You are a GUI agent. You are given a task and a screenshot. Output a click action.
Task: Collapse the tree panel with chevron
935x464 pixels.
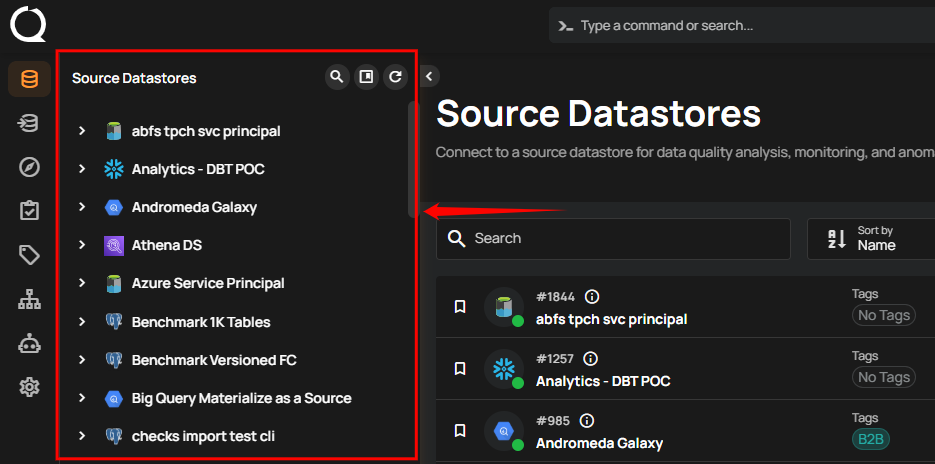pos(429,76)
